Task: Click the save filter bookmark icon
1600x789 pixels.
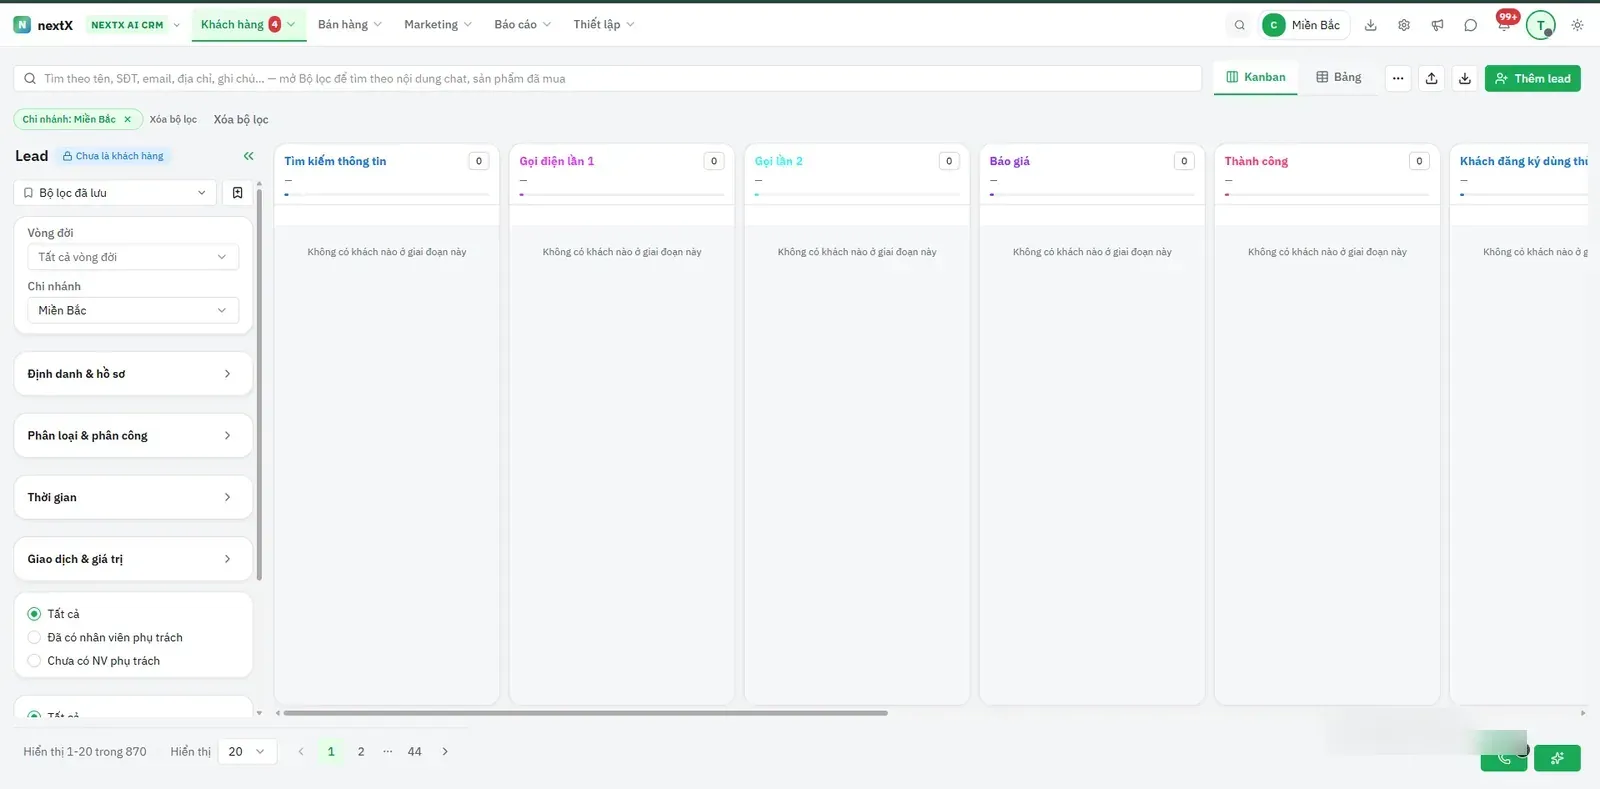Action: (x=238, y=193)
